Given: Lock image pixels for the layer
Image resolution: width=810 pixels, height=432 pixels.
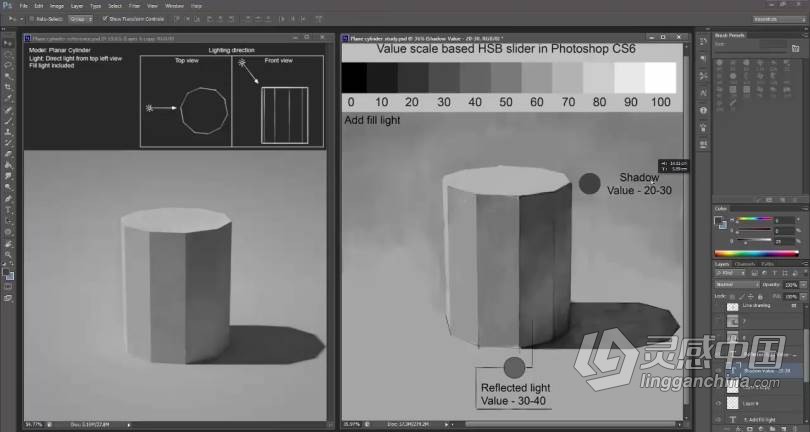Looking at the screenshot, I should pyautogui.click(x=741, y=297).
